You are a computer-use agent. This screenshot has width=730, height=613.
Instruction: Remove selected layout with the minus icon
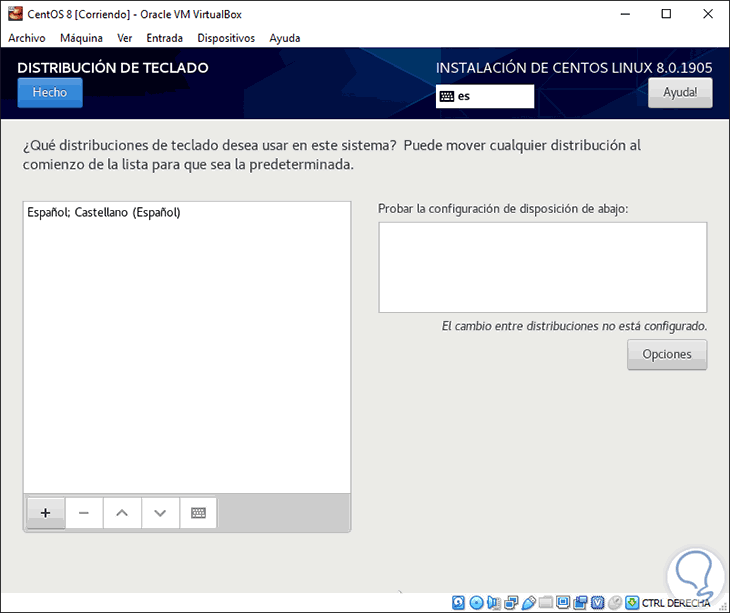[x=84, y=513]
